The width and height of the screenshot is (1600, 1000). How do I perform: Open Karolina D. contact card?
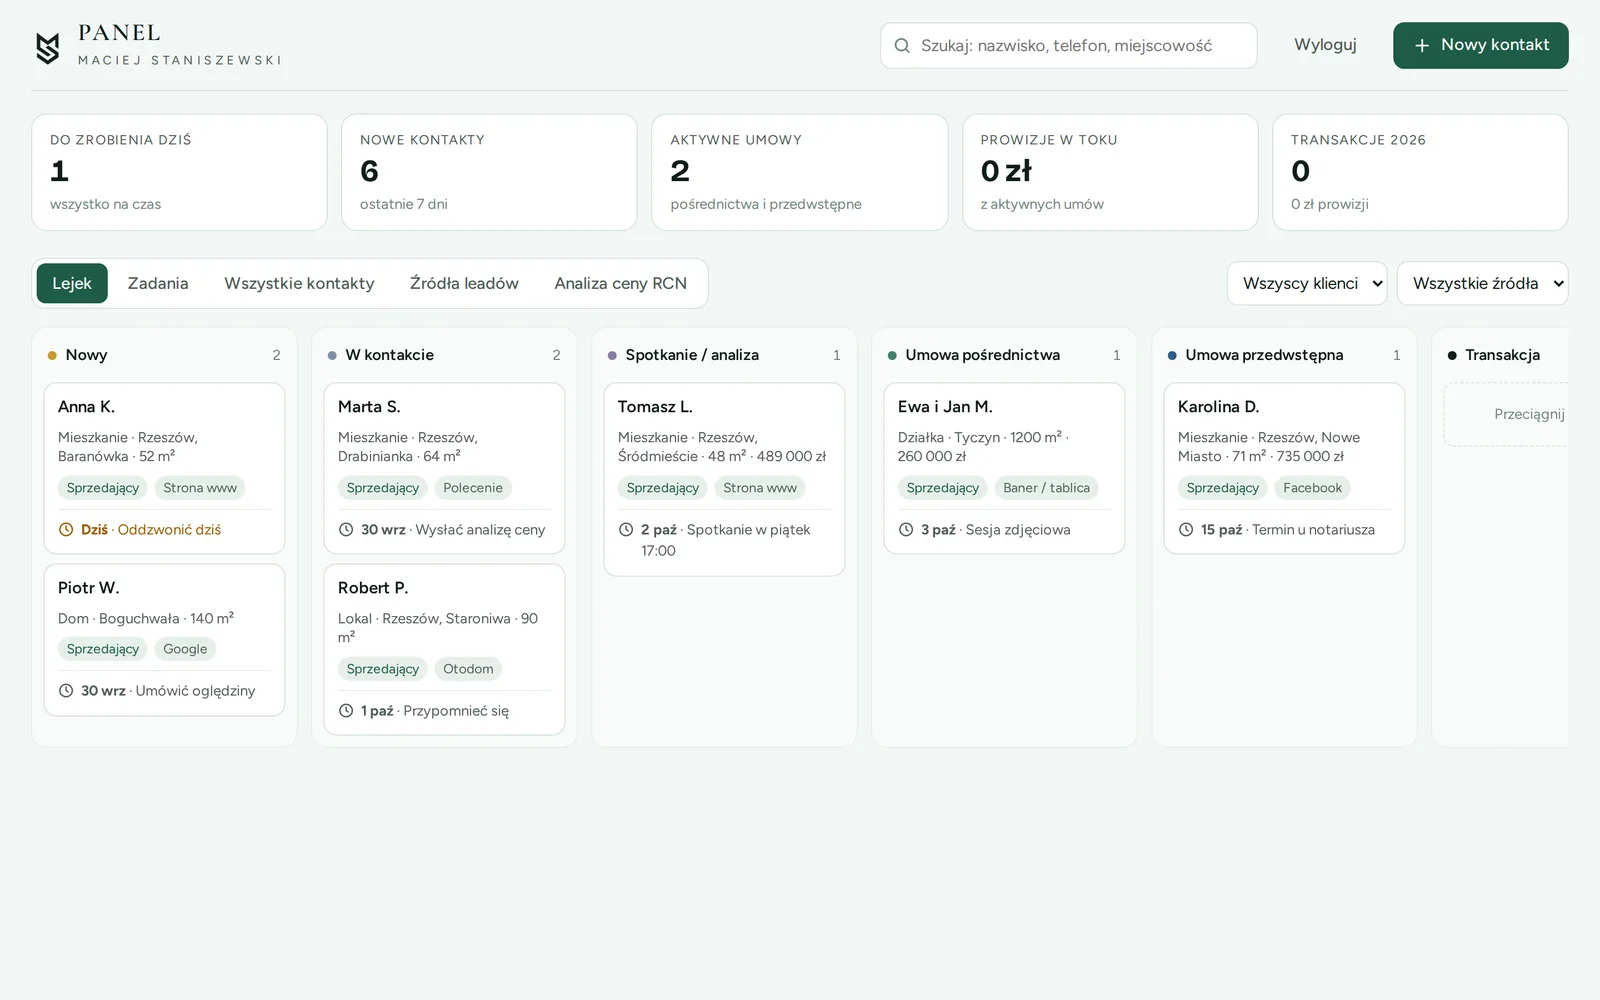(1284, 468)
